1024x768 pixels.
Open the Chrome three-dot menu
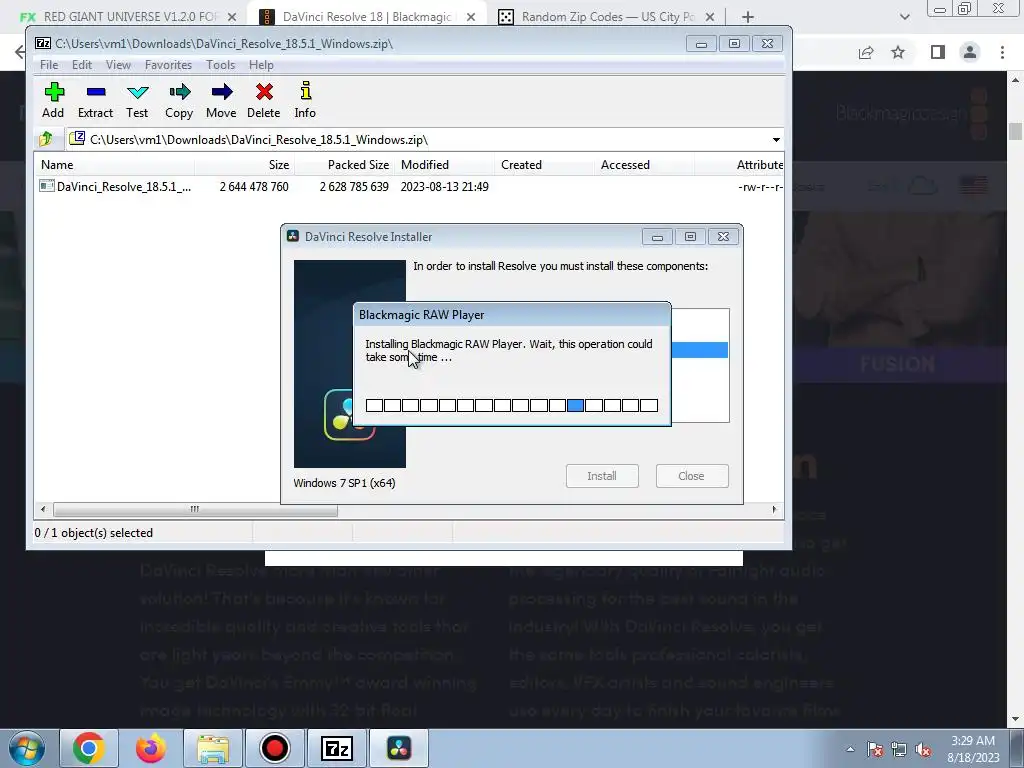point(1002,52)
